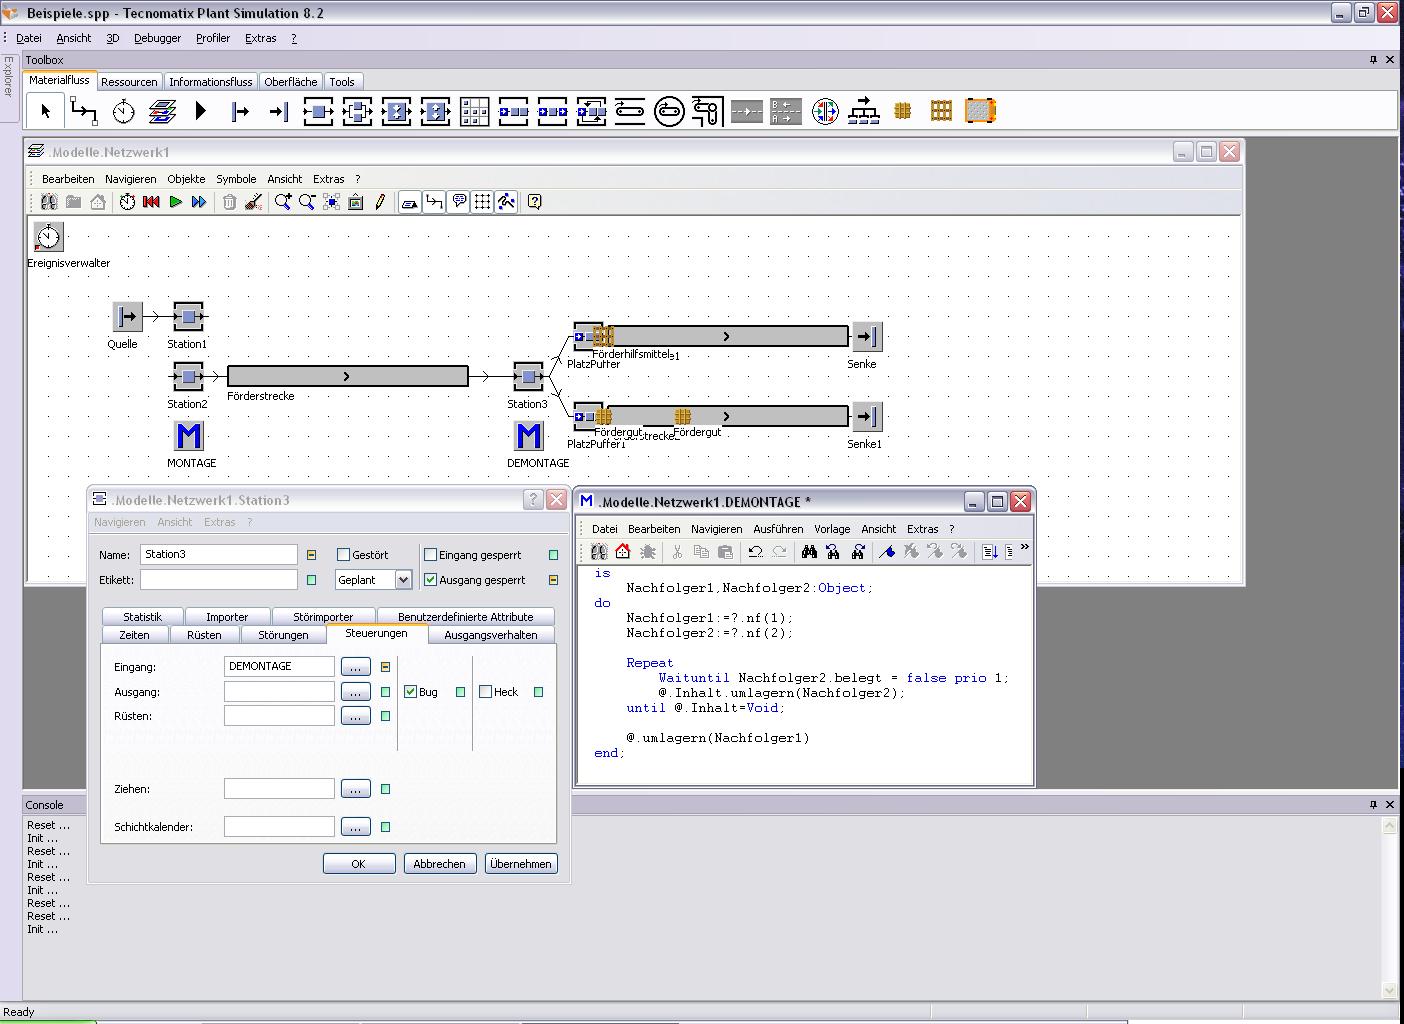Click the broom cleanup icon in network toolbar
This screenshot has width=1404, height=1024.
click(x=253, y=202)
